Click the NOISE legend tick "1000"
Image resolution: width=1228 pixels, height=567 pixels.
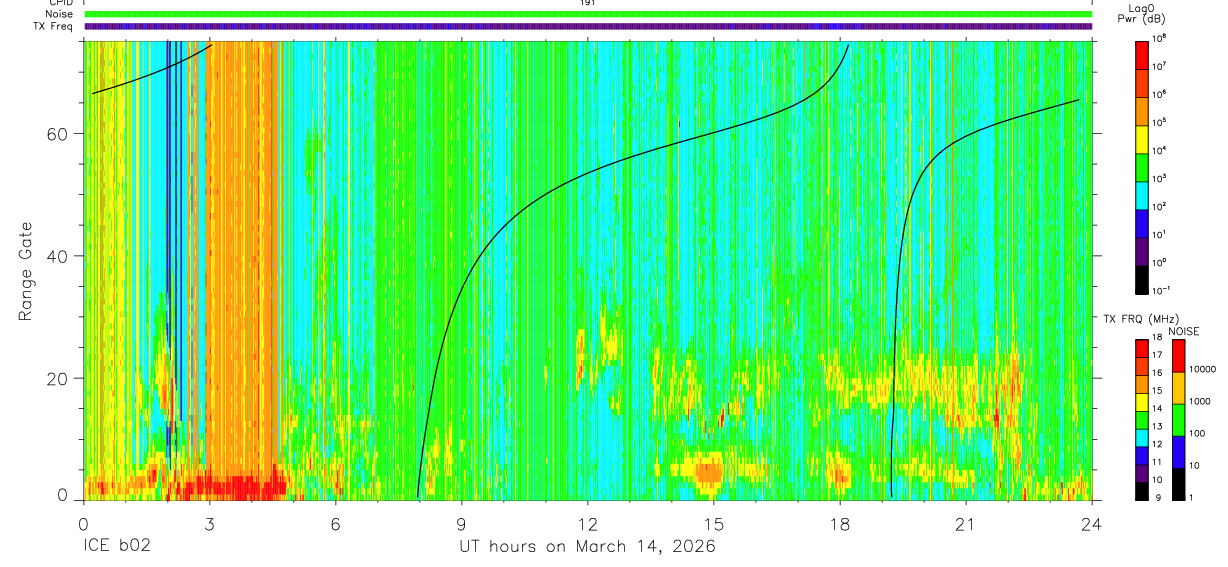pyautogui.click(x=1202, y=401)
